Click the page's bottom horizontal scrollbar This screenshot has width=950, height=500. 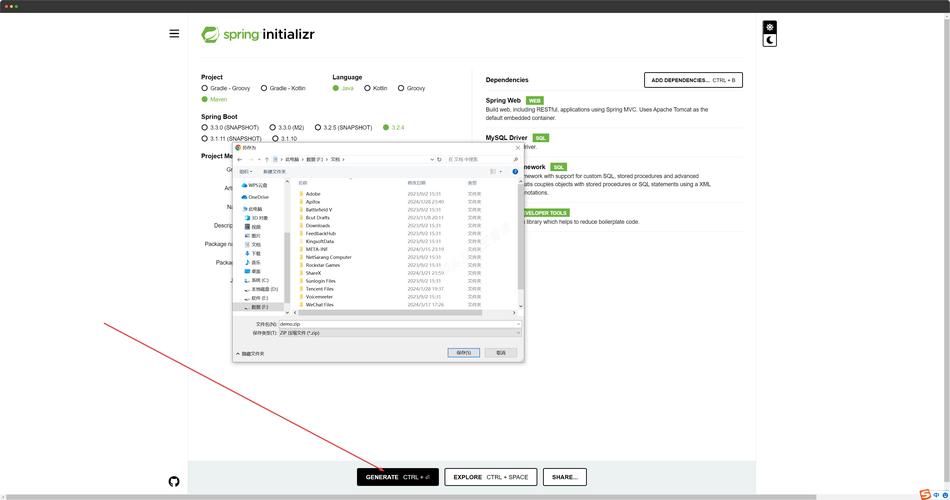409,497
